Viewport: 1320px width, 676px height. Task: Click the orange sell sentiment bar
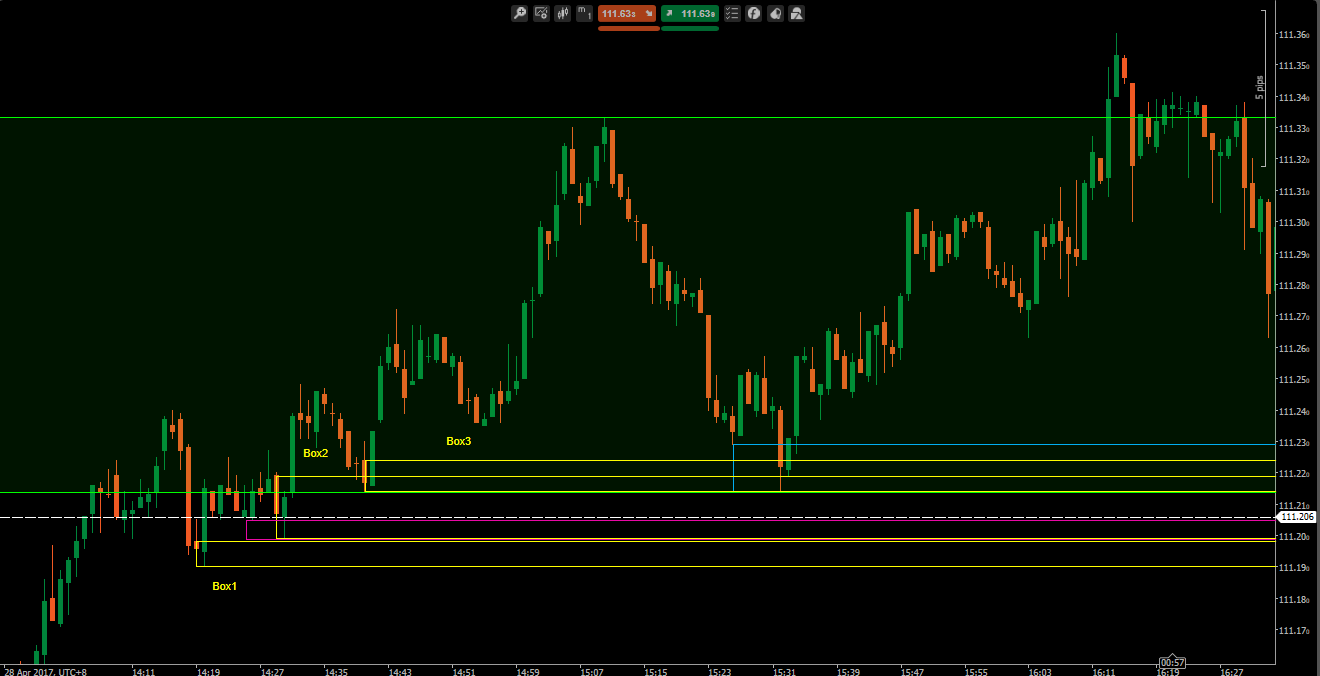click(628, 28)
